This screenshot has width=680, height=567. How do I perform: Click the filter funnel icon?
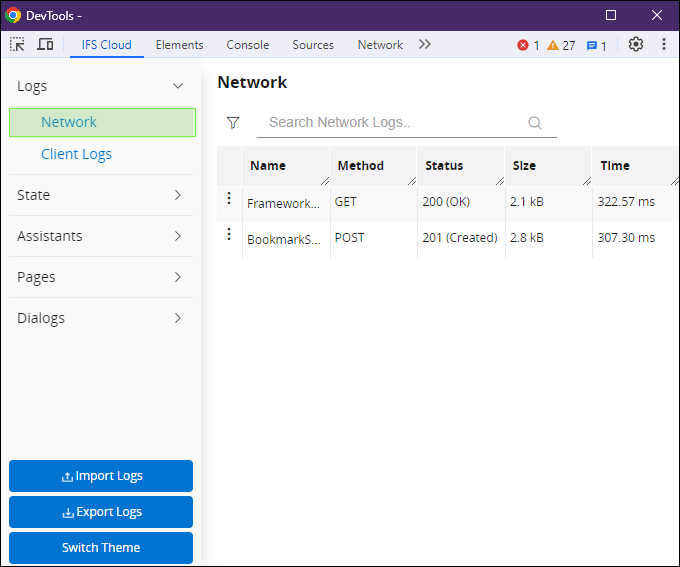pos(233,123)
